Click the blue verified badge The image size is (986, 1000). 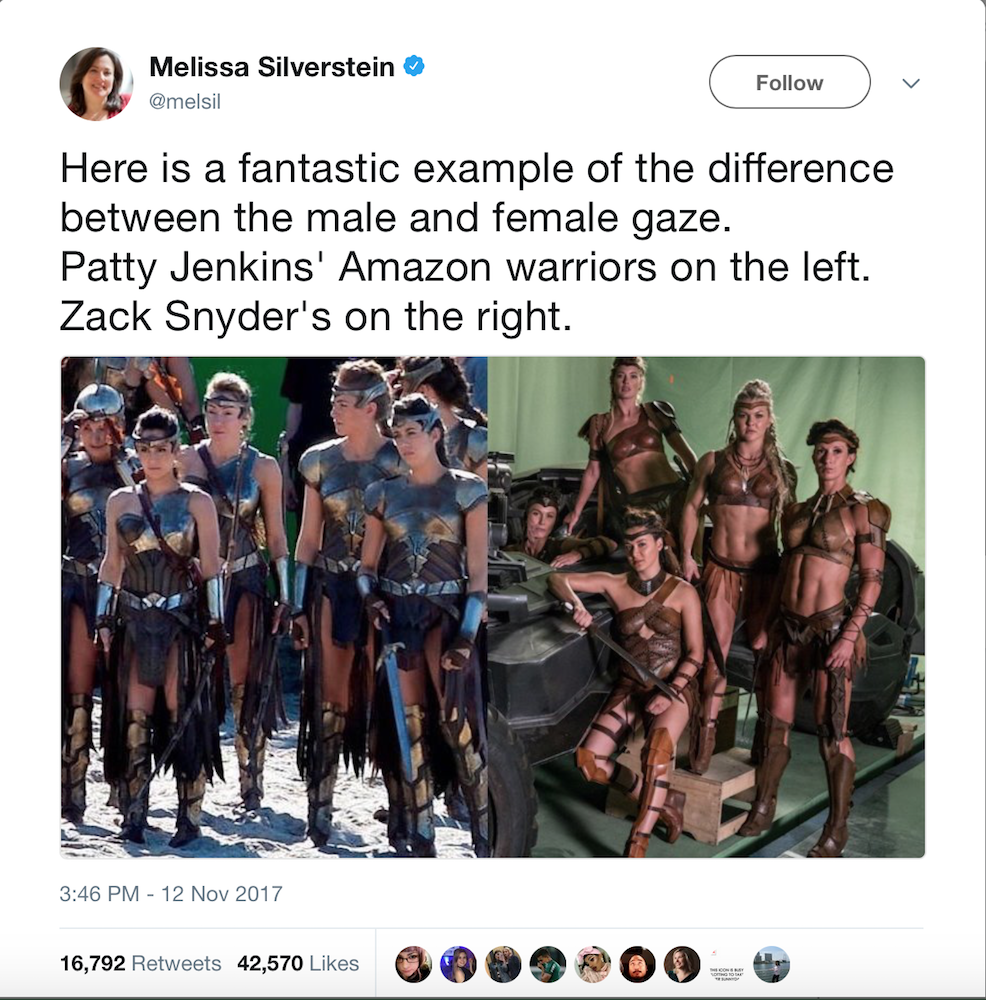[x=415, y=66]
